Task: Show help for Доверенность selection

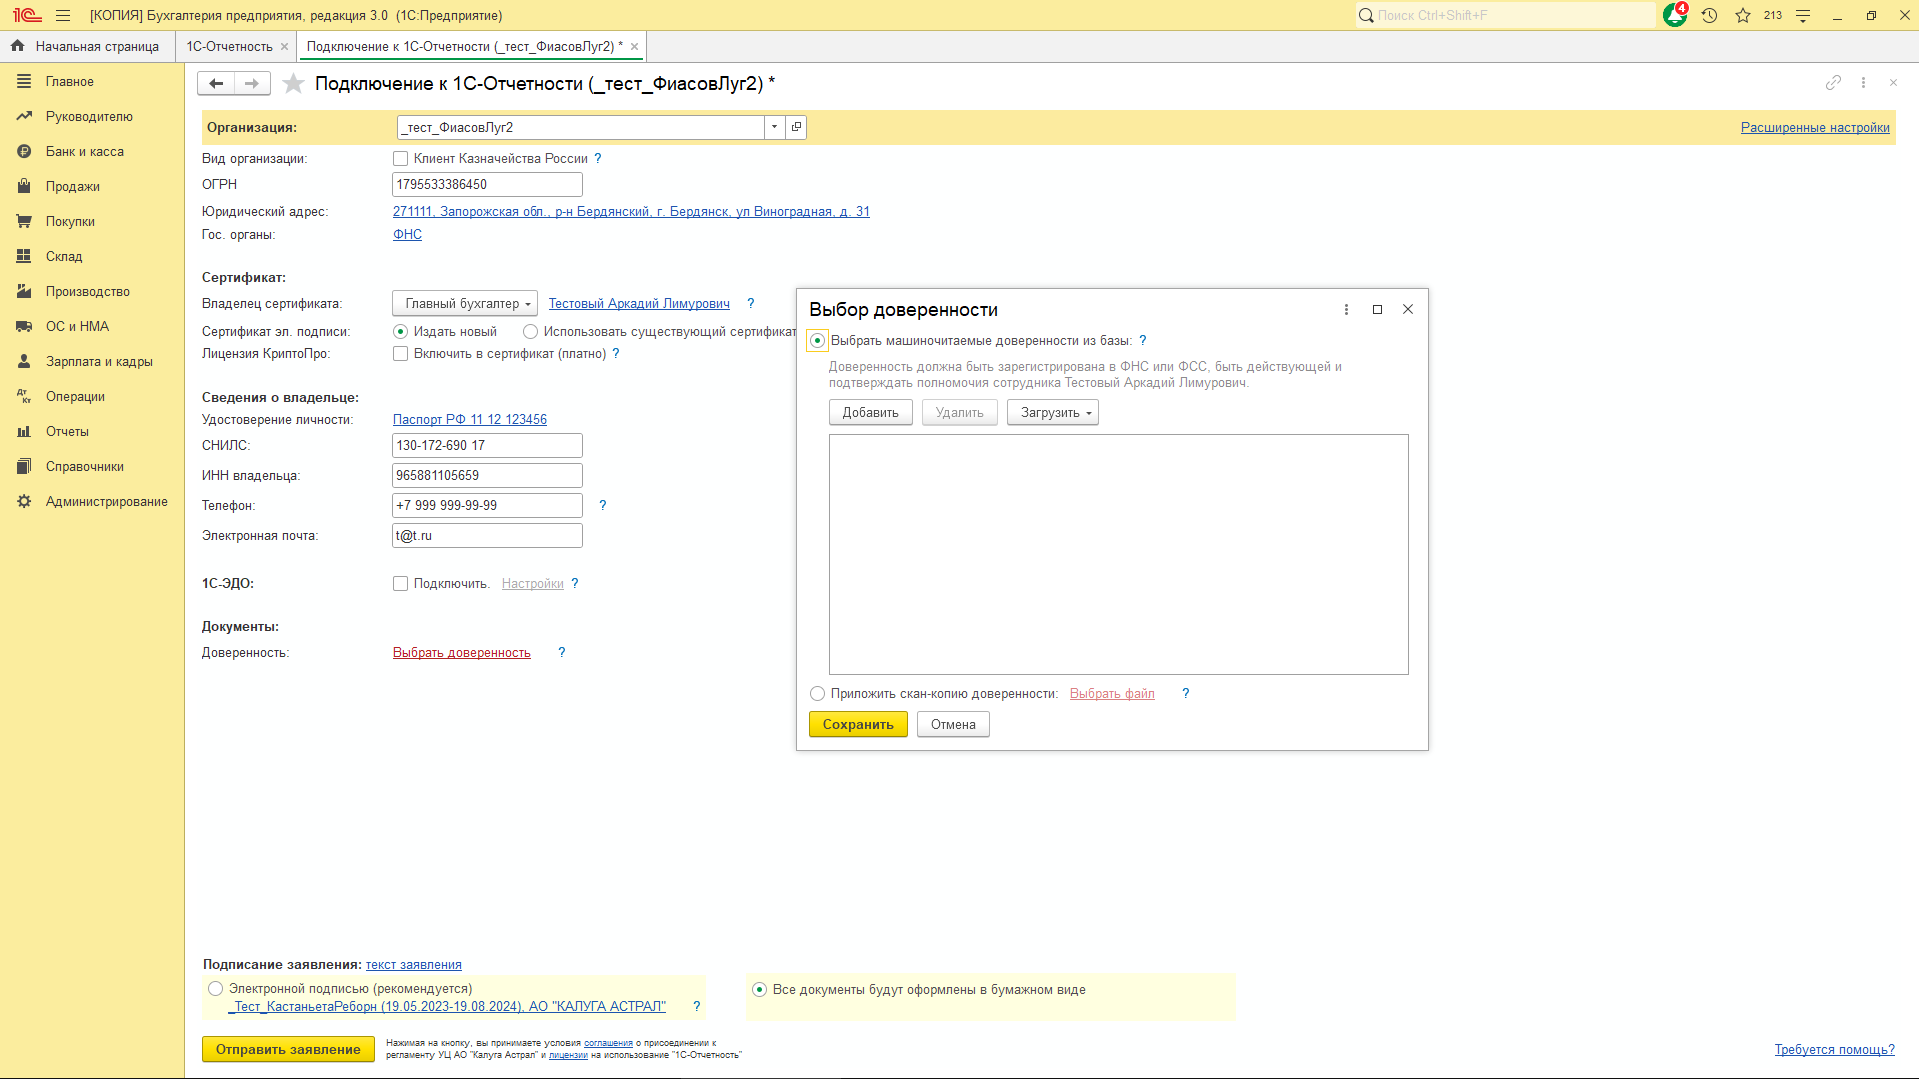Action: (x=562, y=652)
